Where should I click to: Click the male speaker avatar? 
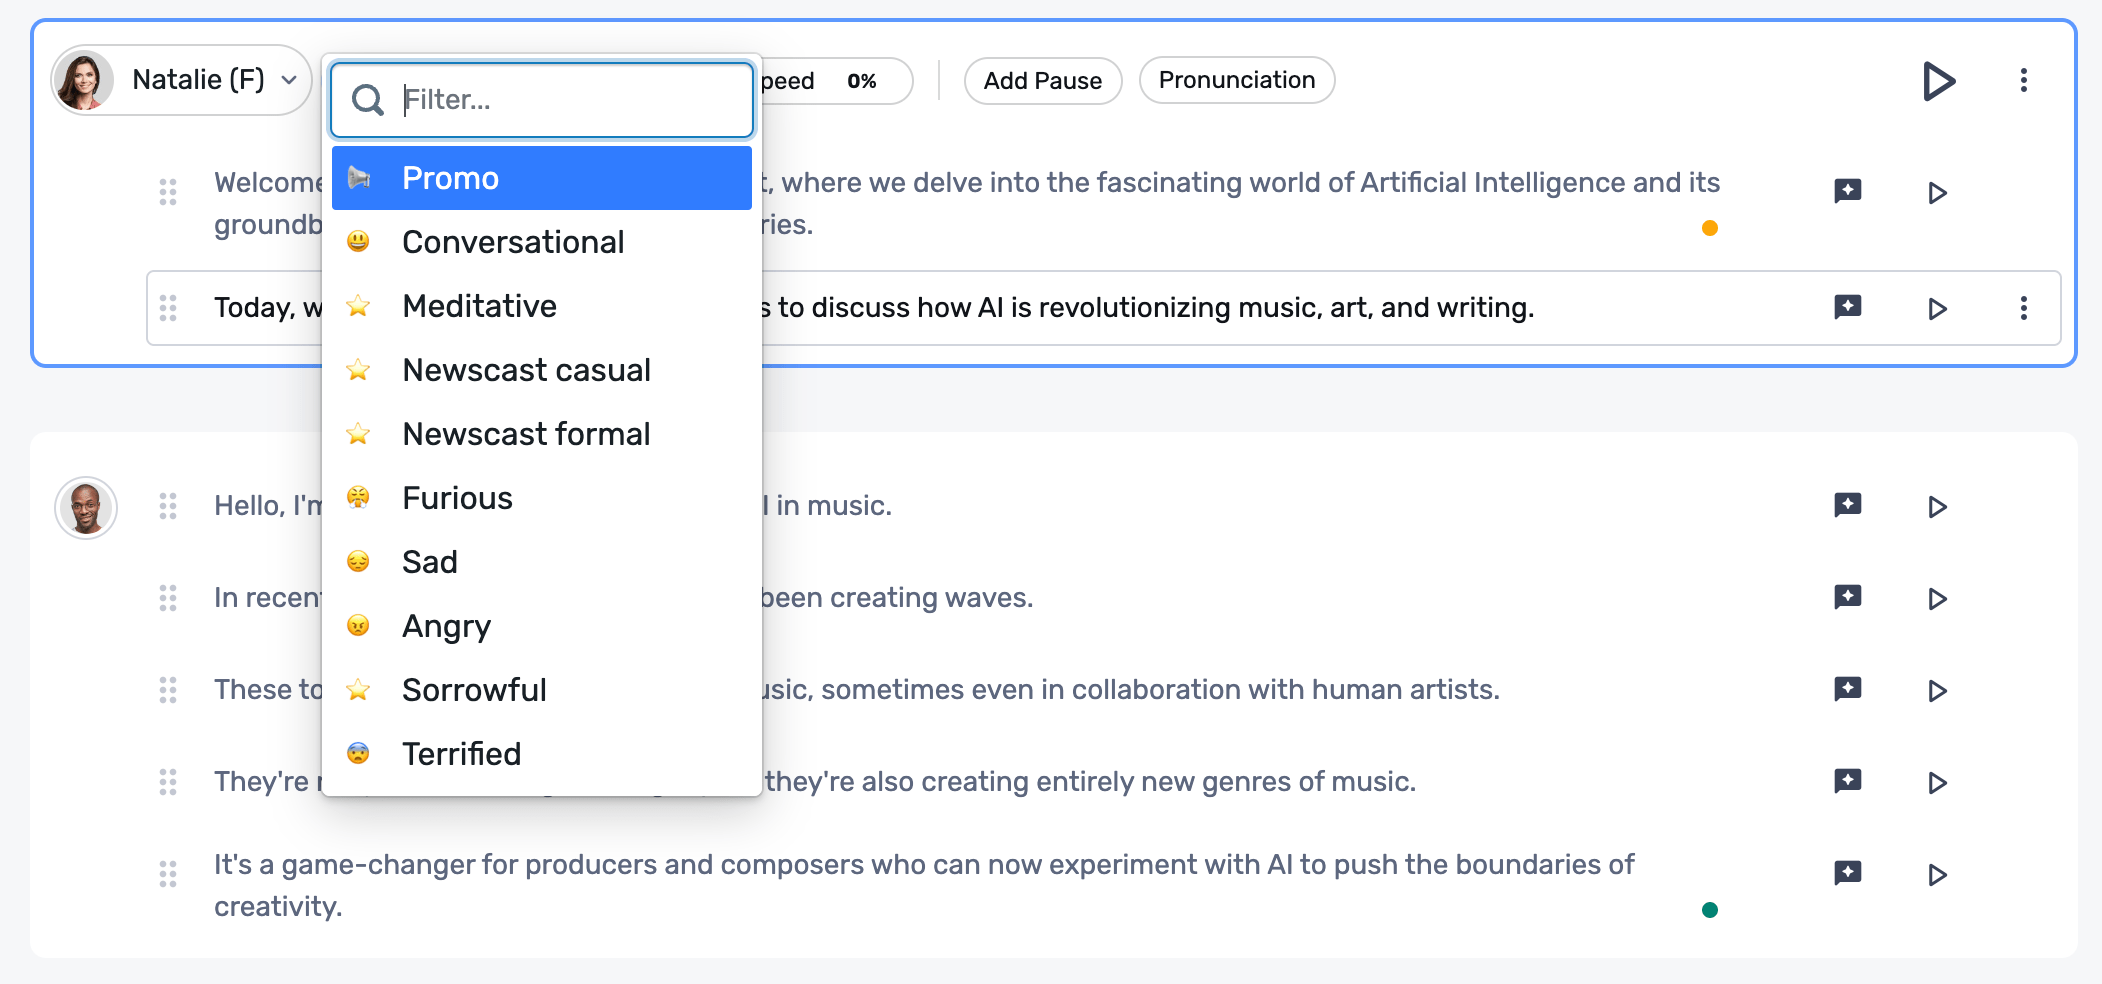86,508
